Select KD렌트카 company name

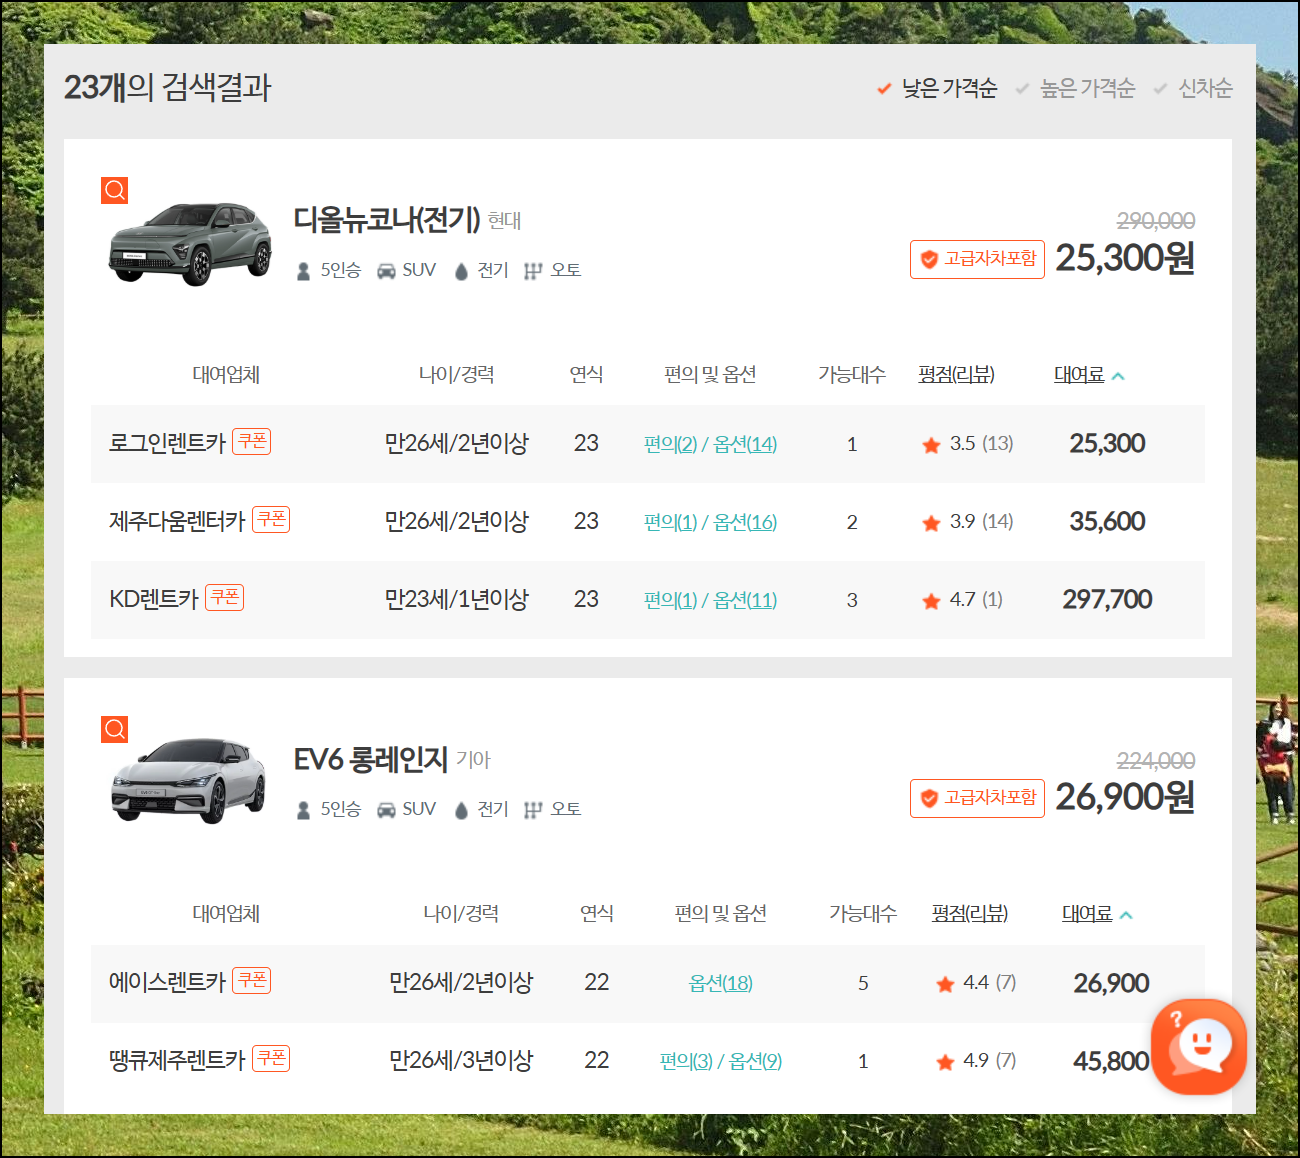pos(154,599)
